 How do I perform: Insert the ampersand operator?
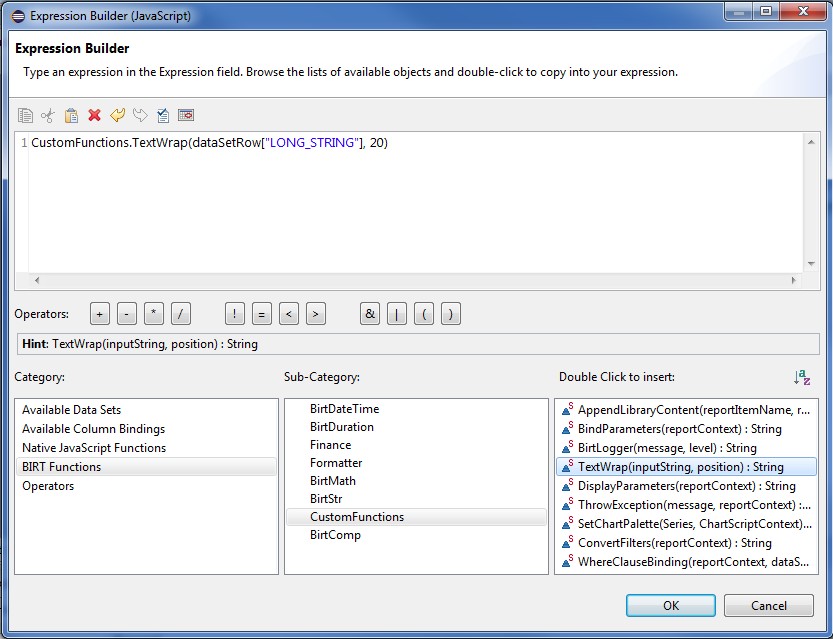click(370, 314)
